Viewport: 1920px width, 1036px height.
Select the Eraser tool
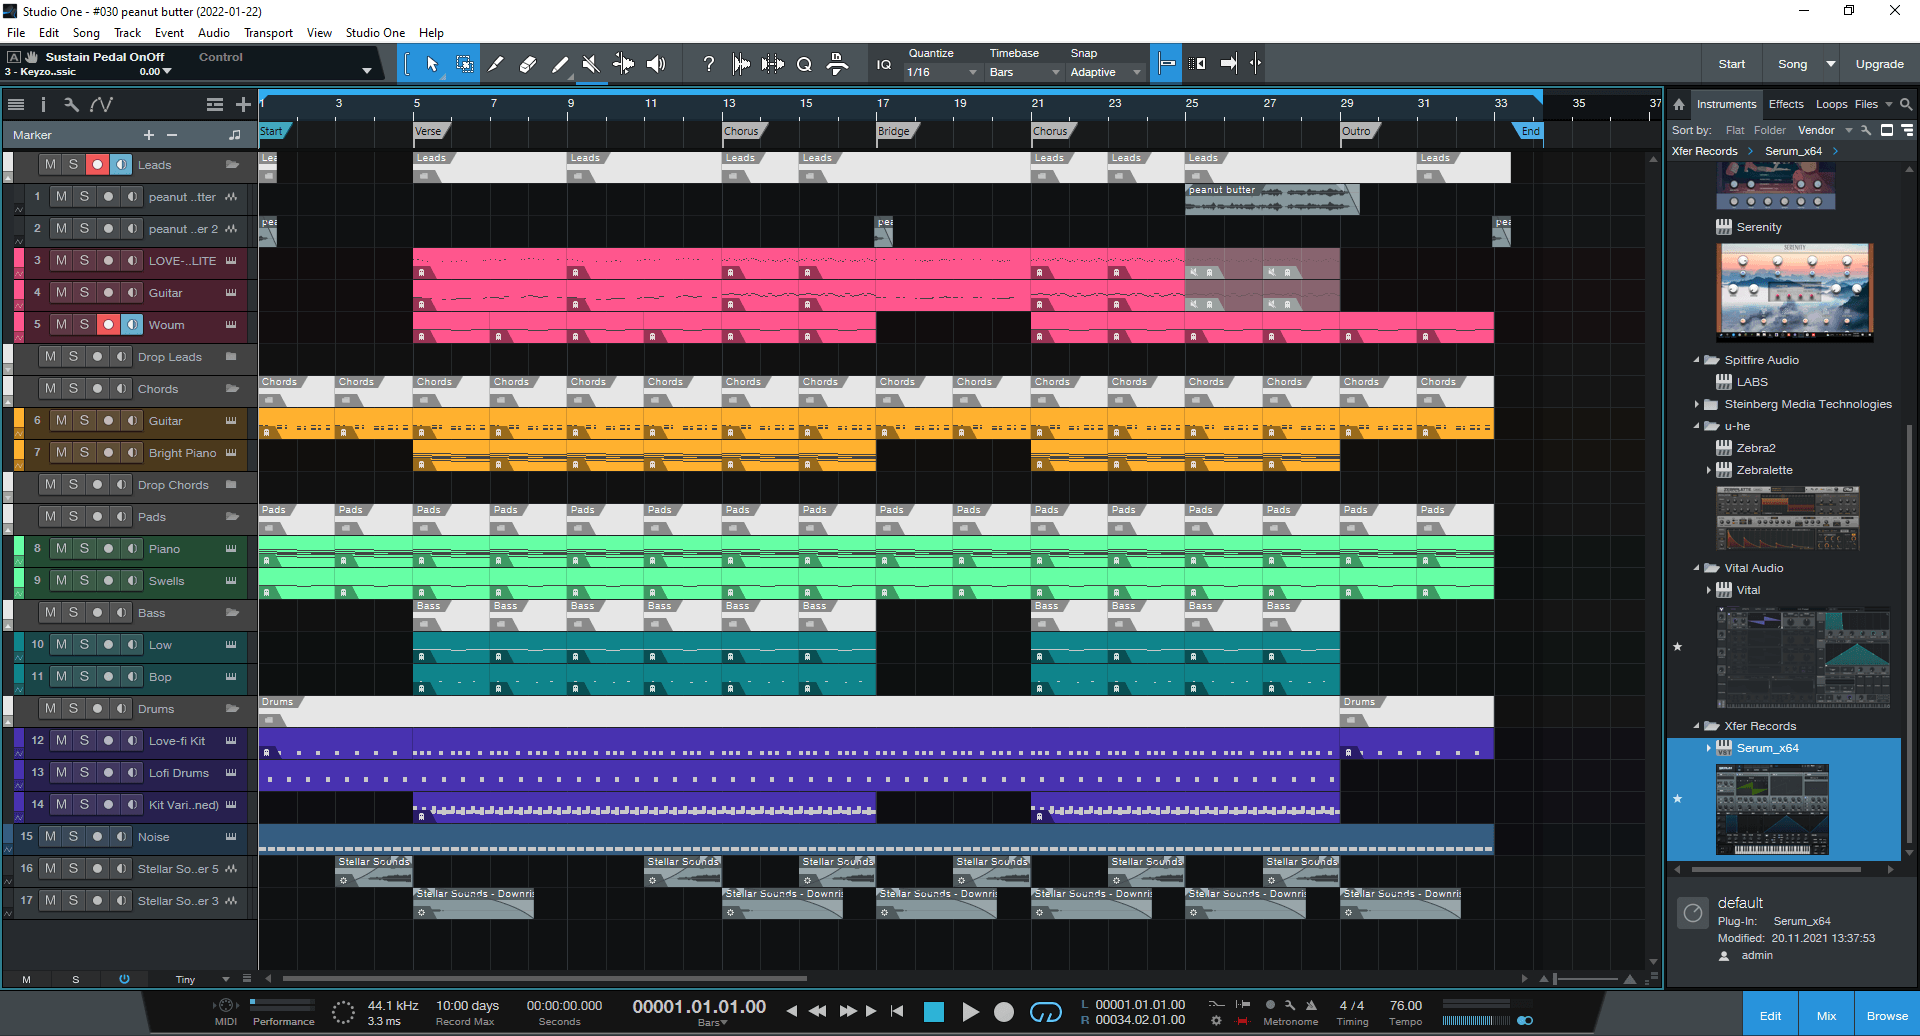(x=528, y=64)
